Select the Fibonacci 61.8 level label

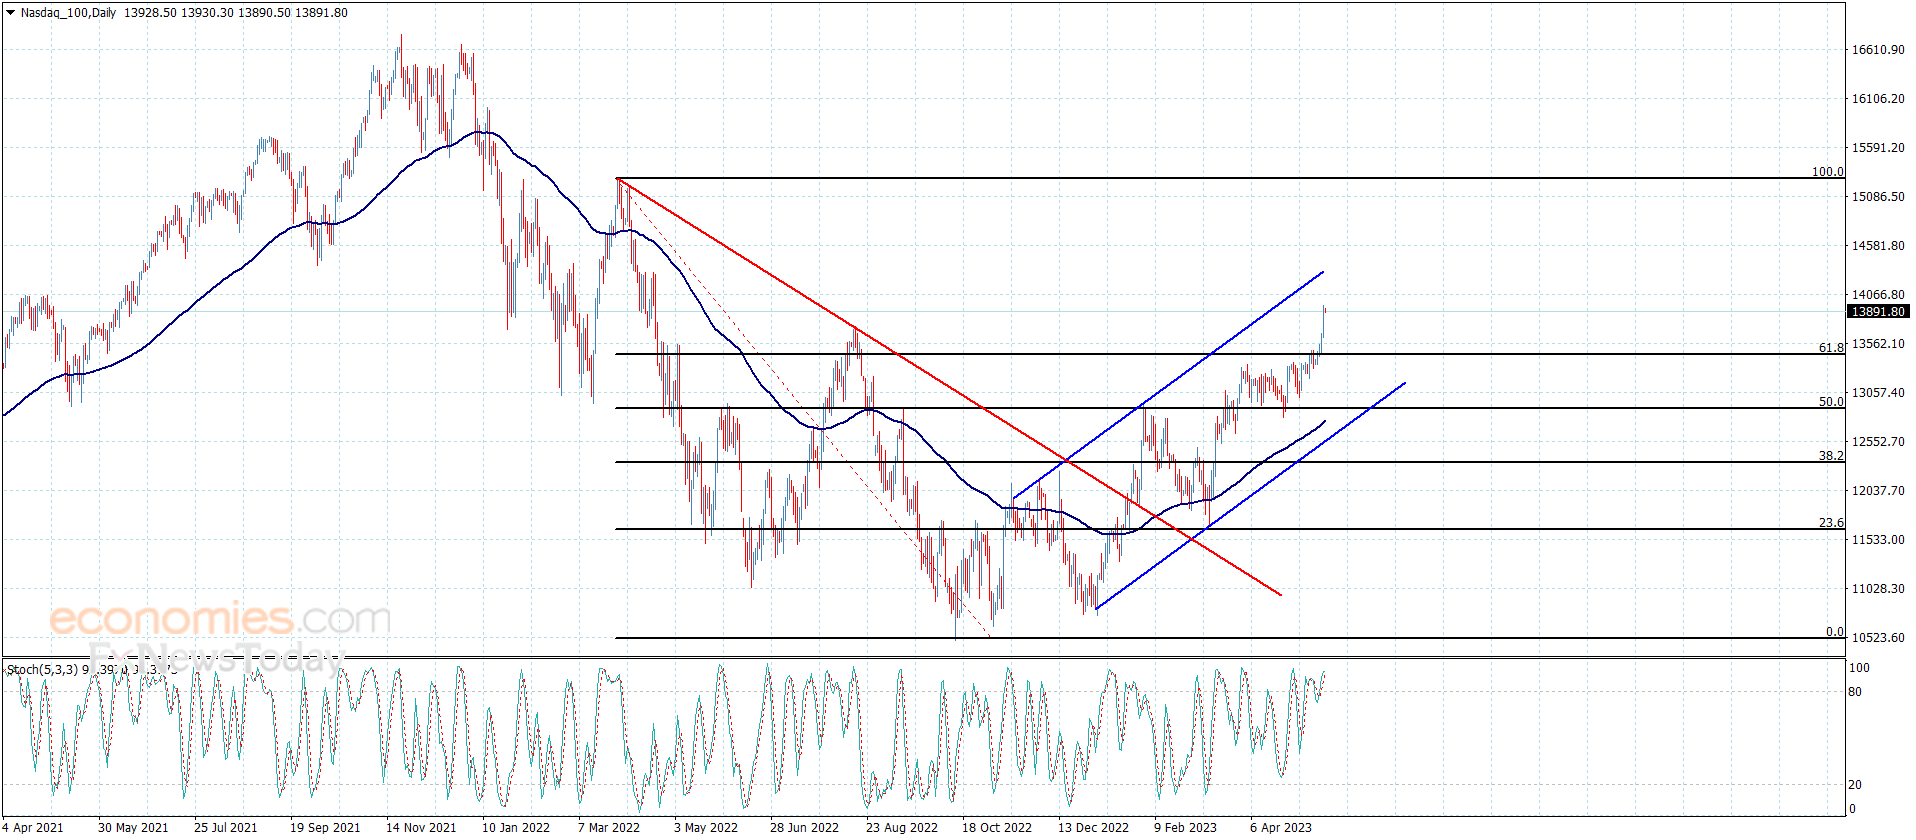click(x=1831, y=348)
